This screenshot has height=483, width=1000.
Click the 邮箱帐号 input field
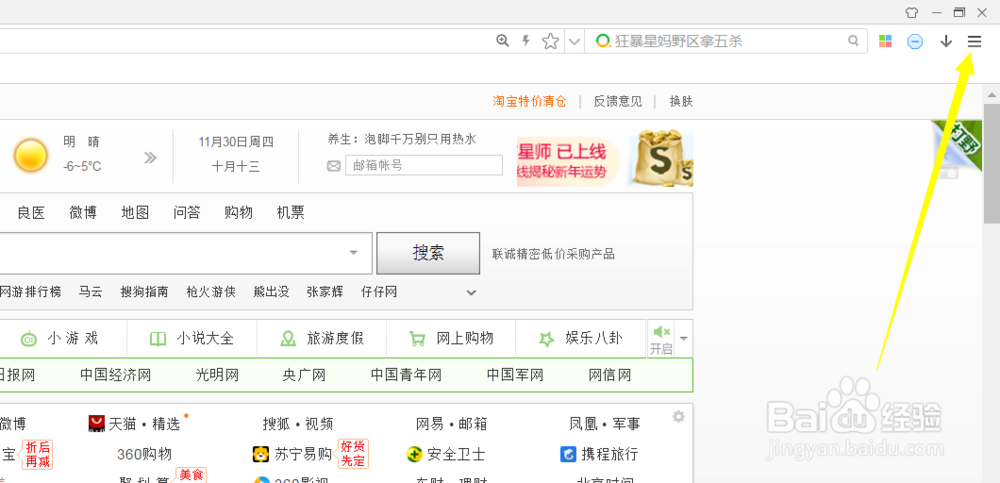[x=424, y=166]
